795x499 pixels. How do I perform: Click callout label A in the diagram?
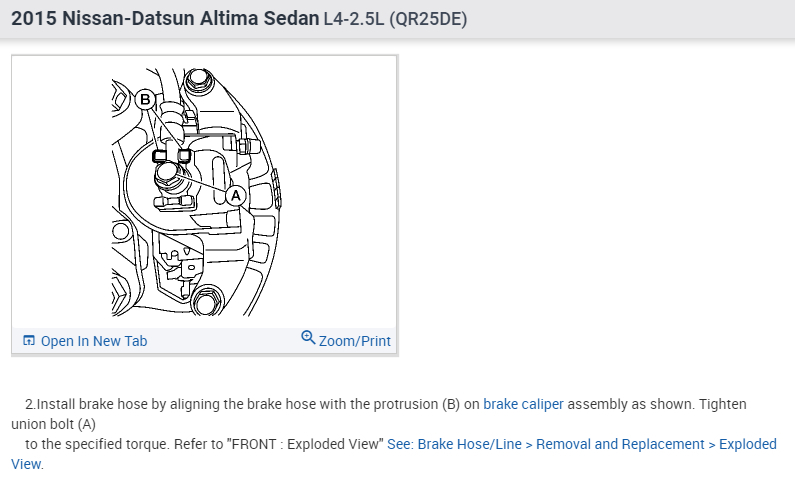[x=236, y=195]
